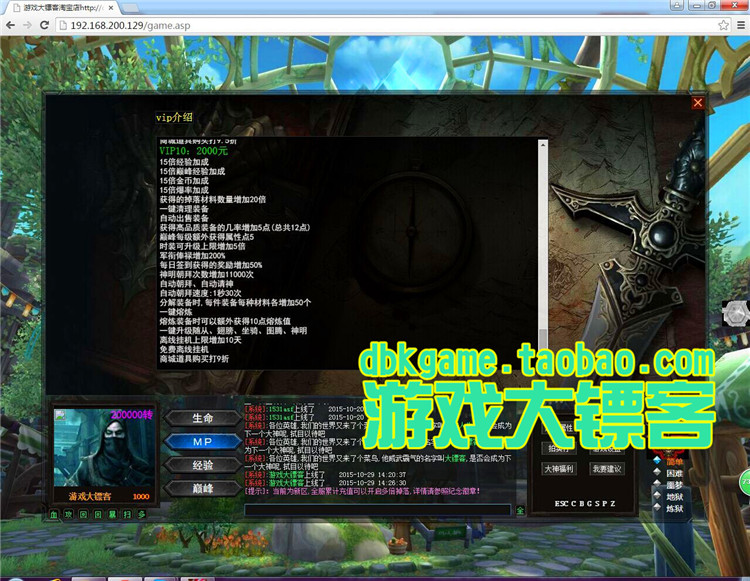Click the pink [提示] chat message
Image resolution: width=750 pixels, height=581 pixels.
(362, 491)
